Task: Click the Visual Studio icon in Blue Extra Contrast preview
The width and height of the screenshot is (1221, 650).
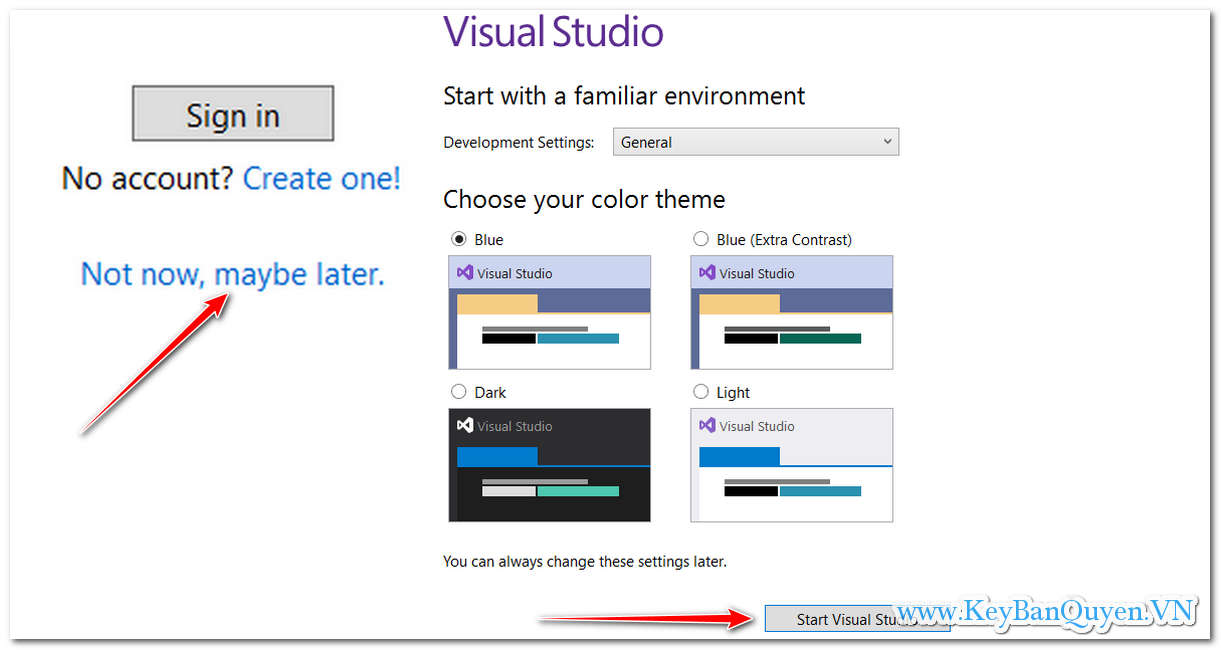Action: pos(706,271)
